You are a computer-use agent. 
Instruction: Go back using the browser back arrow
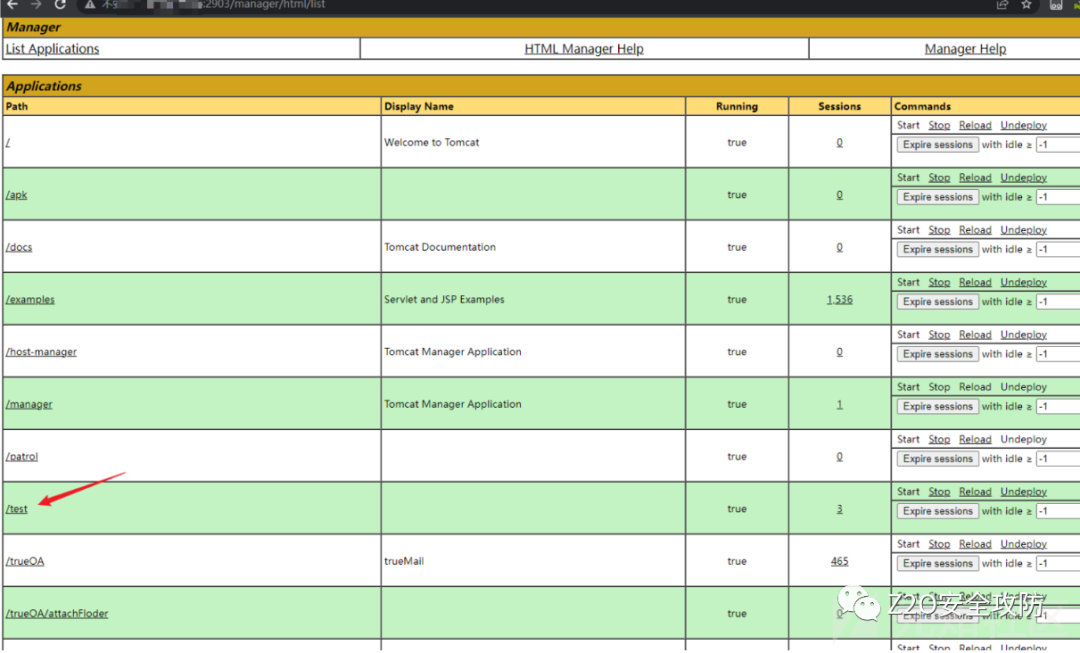point(13,4)
